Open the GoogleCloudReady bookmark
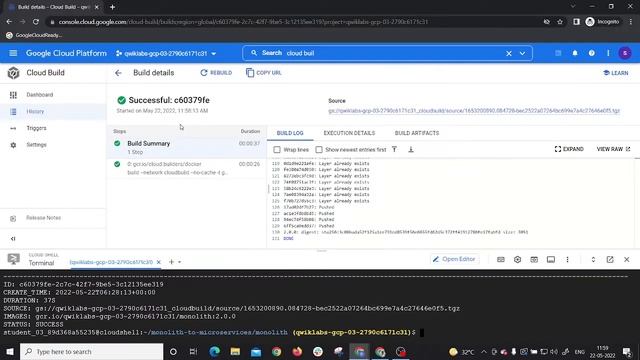 pyautogui.click(x=34, y=36)
